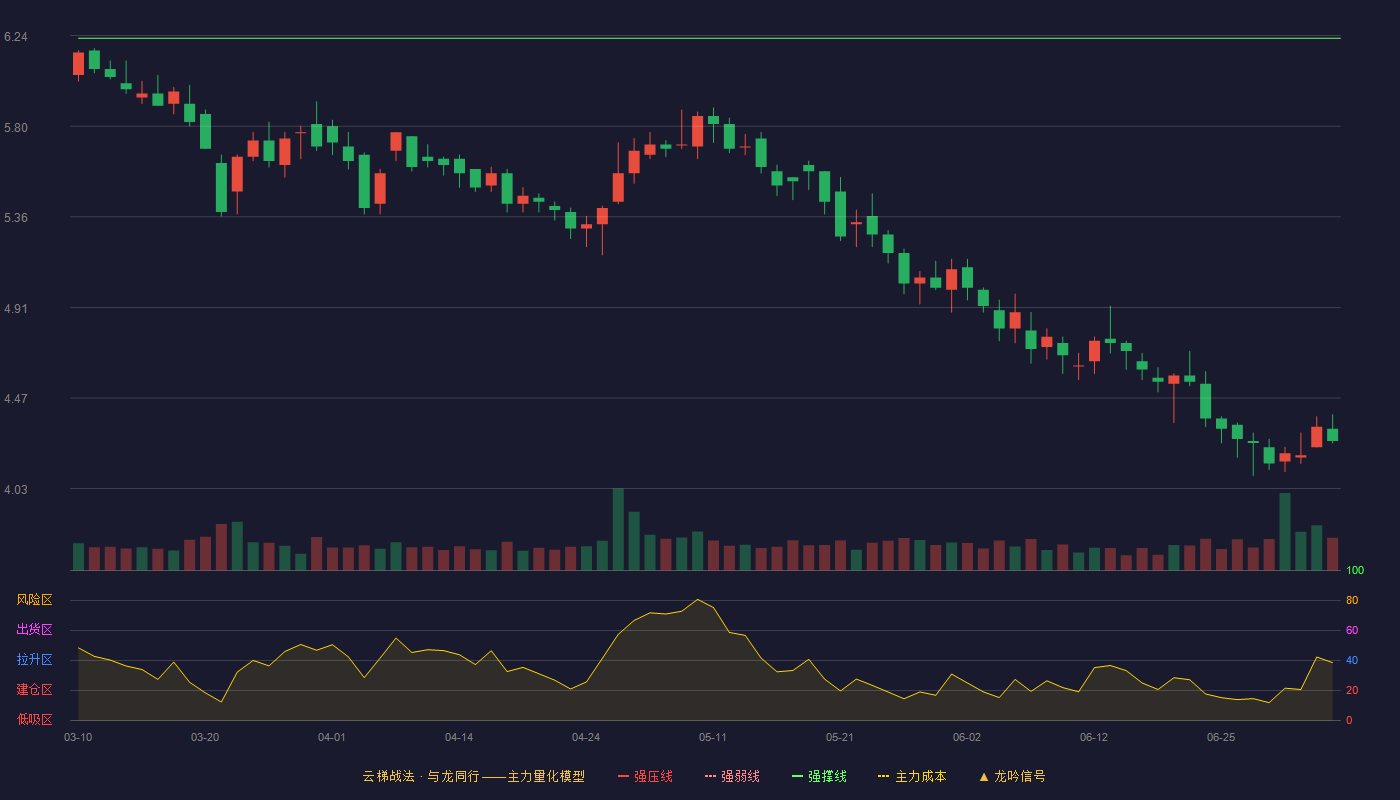Click the 20 indicator scale value
The width and height of the screenshot is (1400, 800).
tap(1352, 690)
